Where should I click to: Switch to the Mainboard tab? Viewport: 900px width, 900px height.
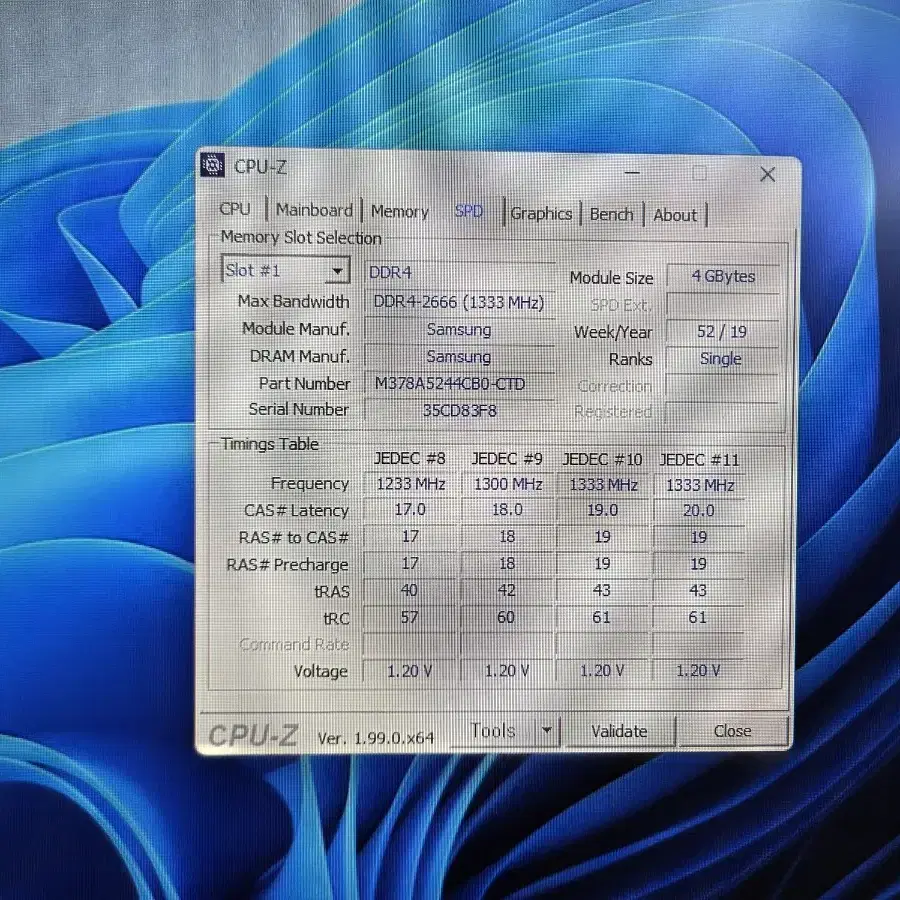313,210
